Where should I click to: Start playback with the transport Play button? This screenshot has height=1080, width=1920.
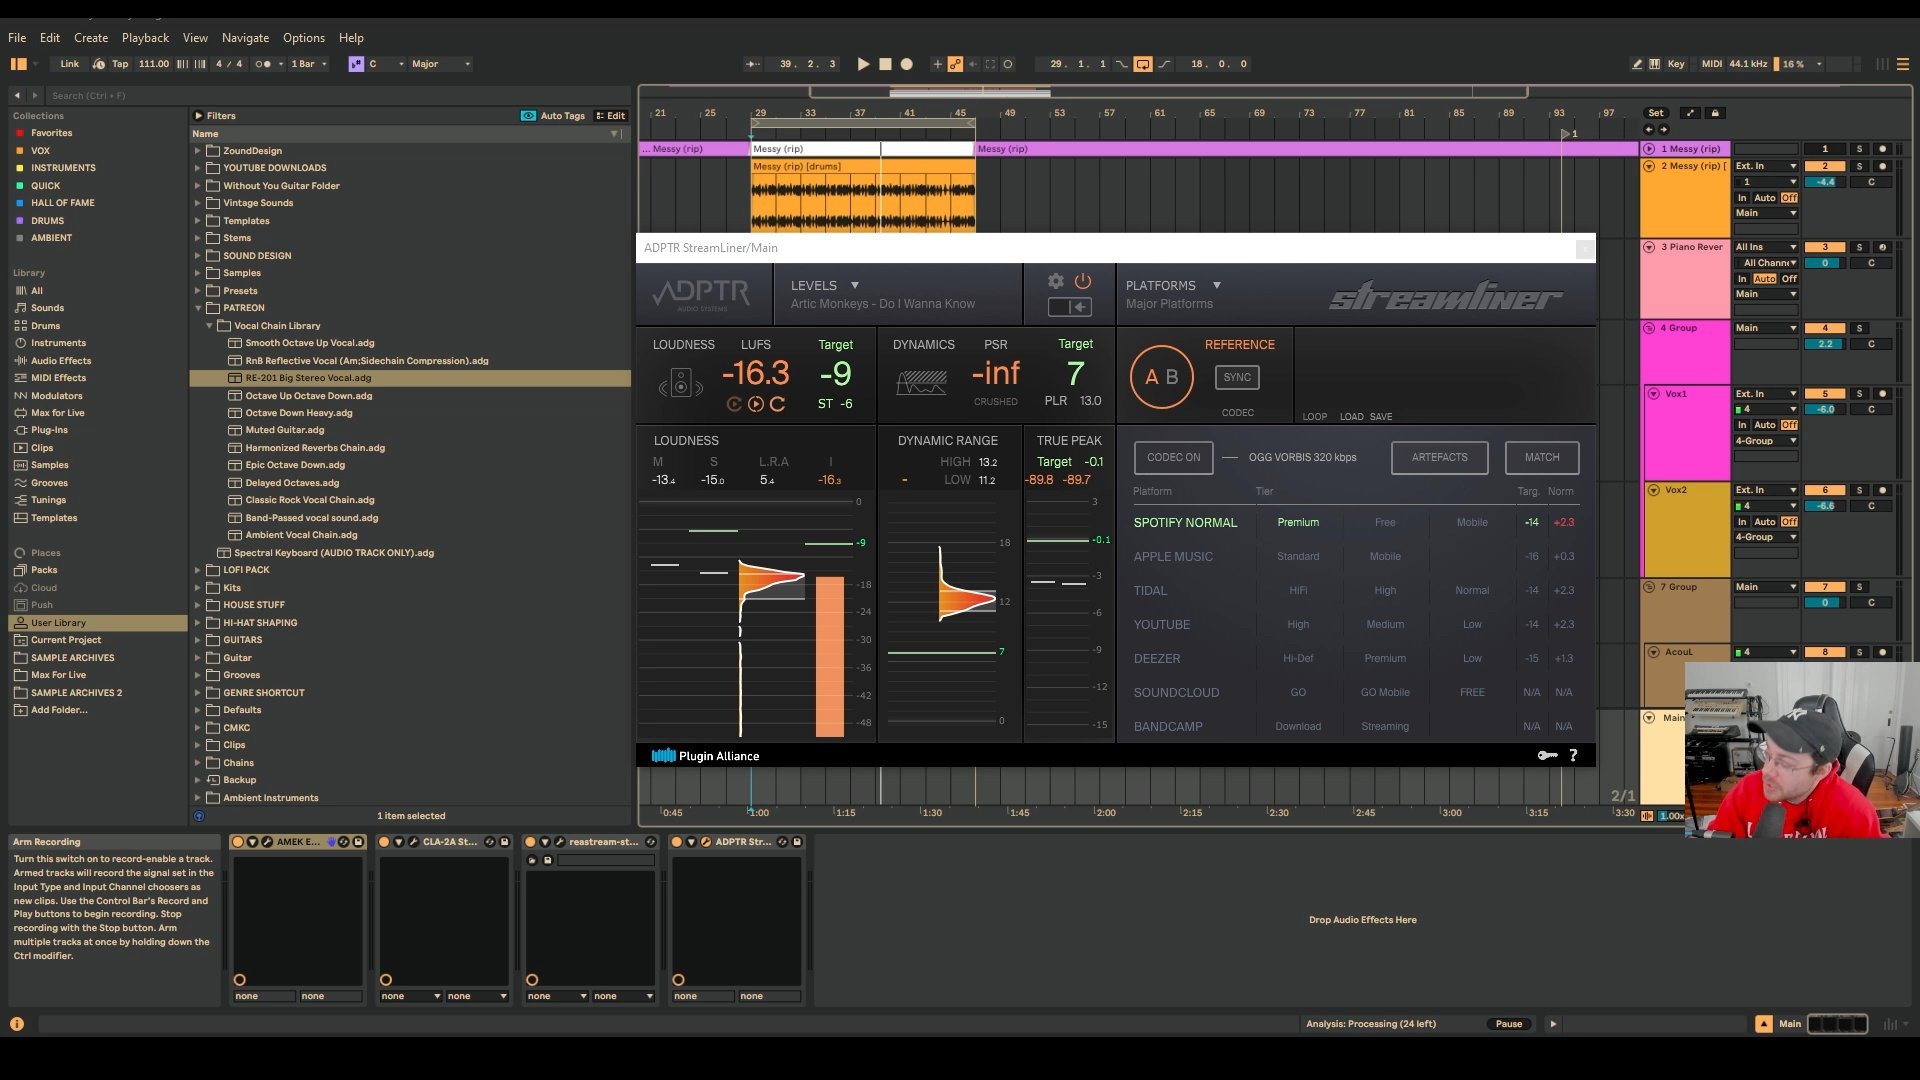[x=863, y=64]
